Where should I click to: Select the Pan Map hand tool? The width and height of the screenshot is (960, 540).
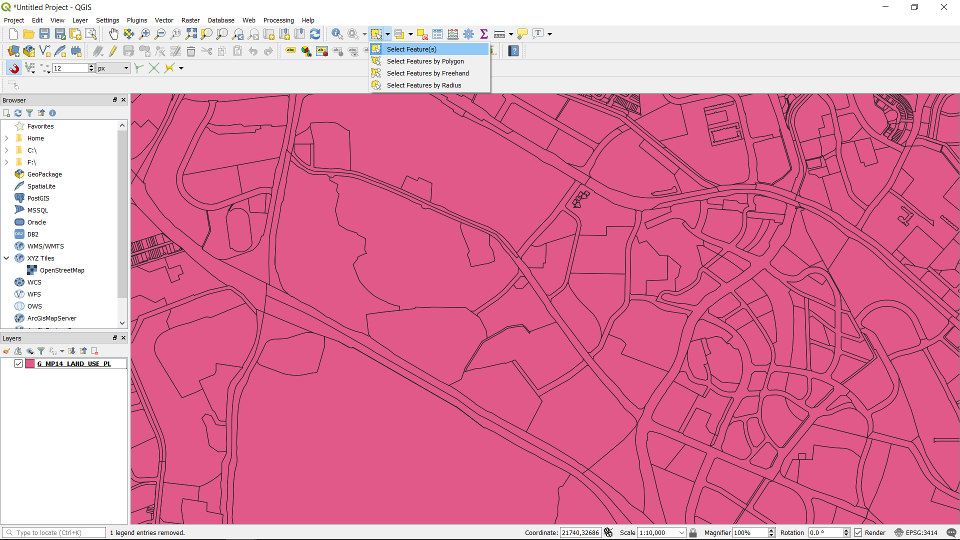[x=113, y=34]
